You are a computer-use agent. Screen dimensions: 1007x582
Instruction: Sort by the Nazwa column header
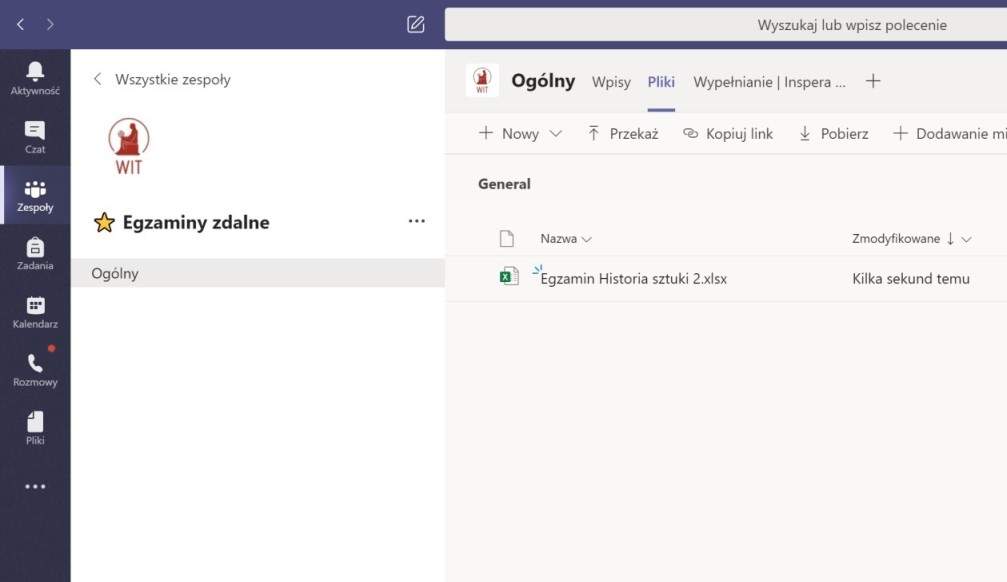(x=566, y=238)
